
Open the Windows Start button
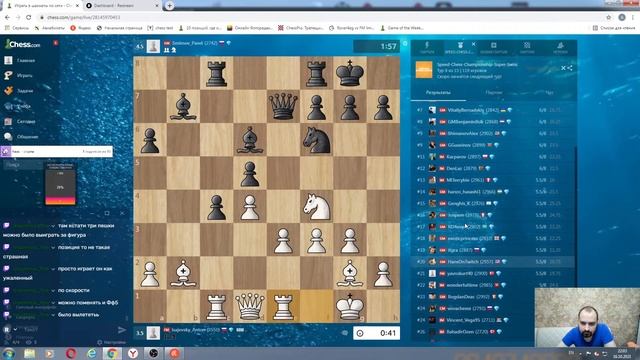click(x=9, y=353)
